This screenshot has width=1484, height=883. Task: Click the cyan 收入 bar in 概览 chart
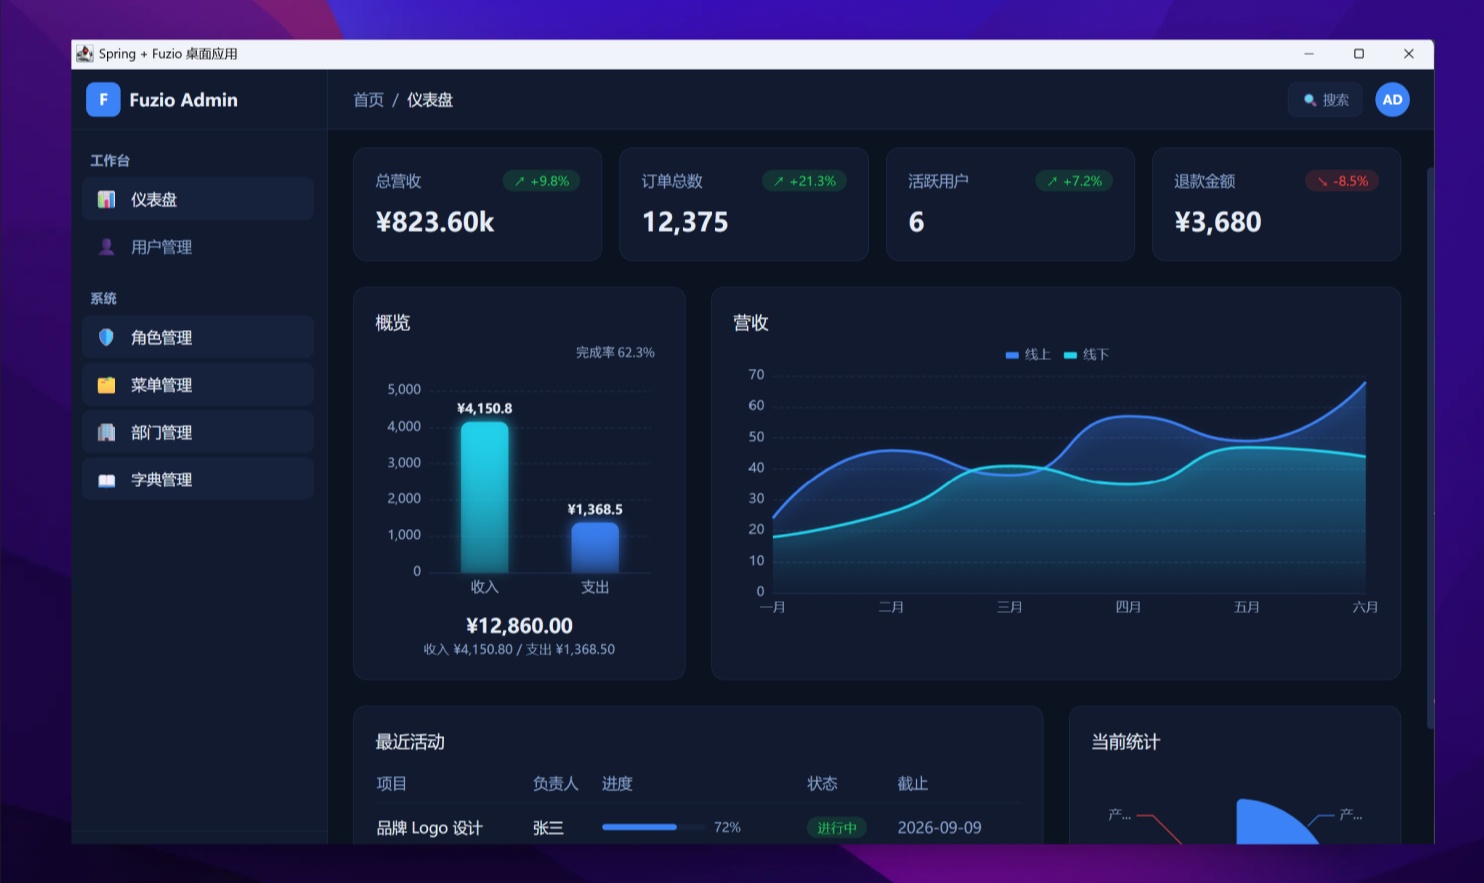pyautogui.click(x=484, y=497)
